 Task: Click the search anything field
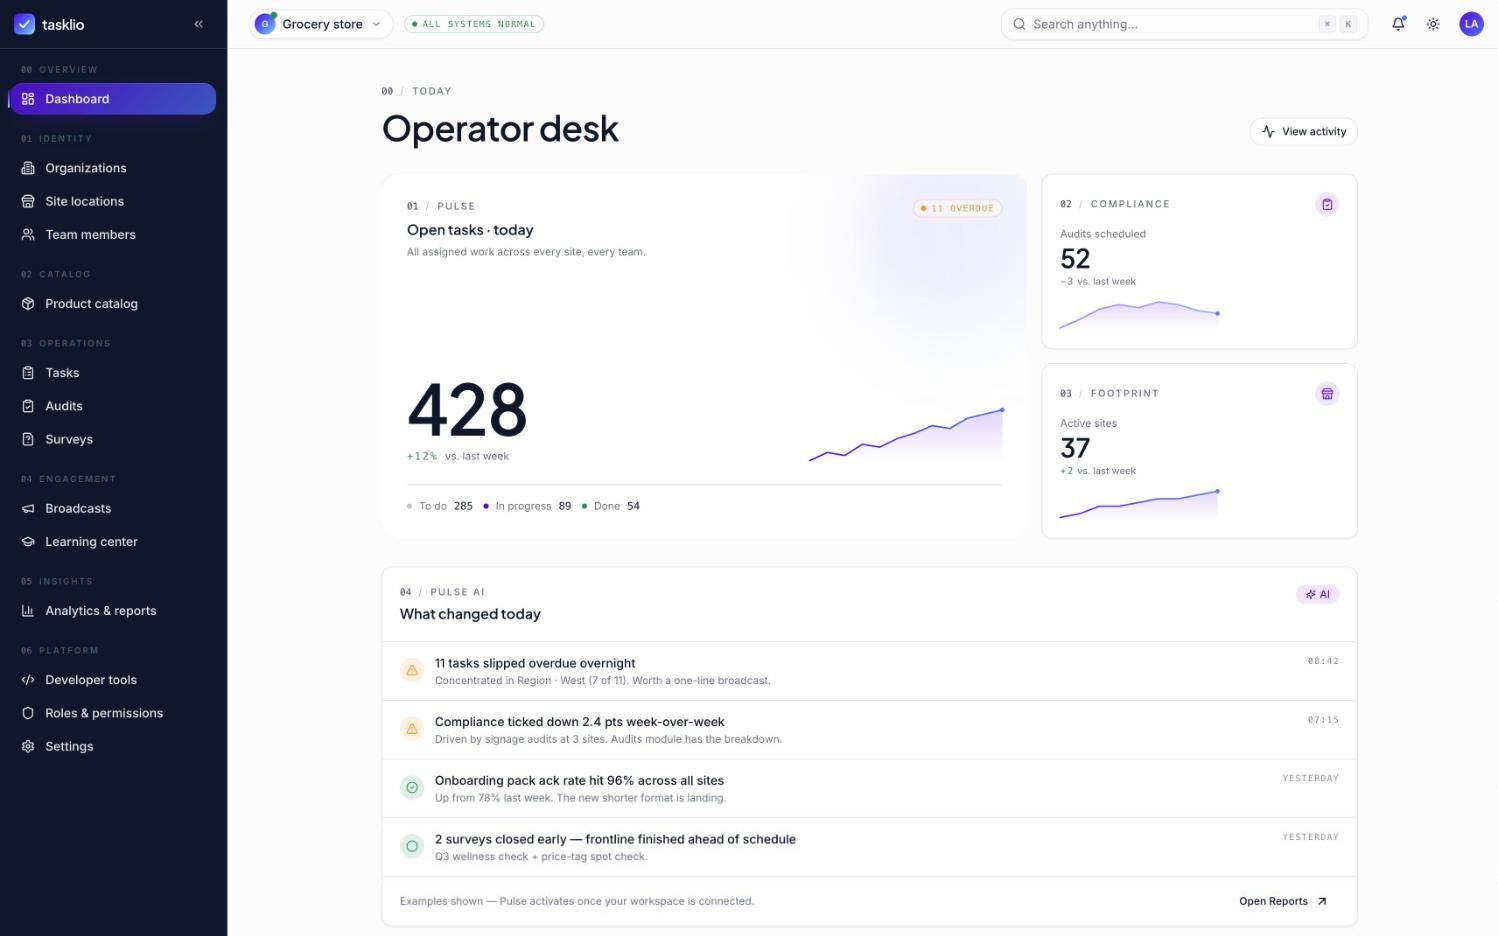tap(1184, 24)
